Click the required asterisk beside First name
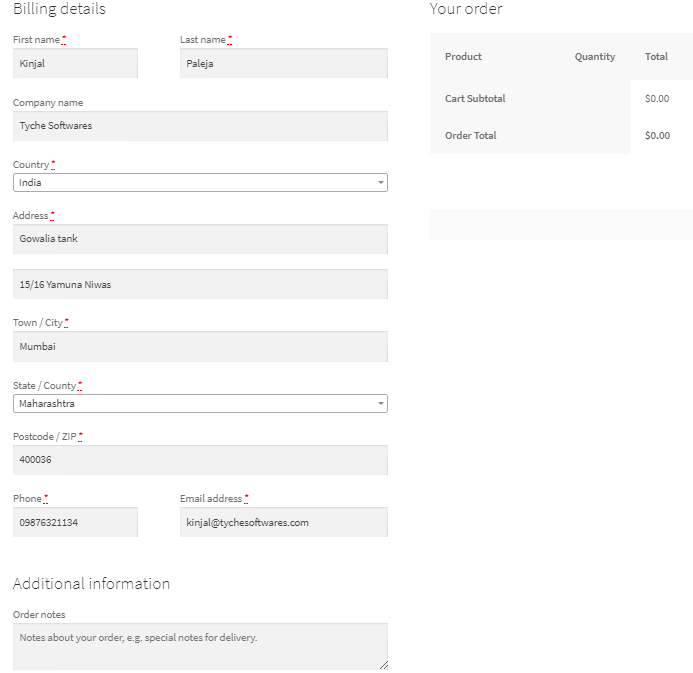The image size is (693, 673). (64, 40)
